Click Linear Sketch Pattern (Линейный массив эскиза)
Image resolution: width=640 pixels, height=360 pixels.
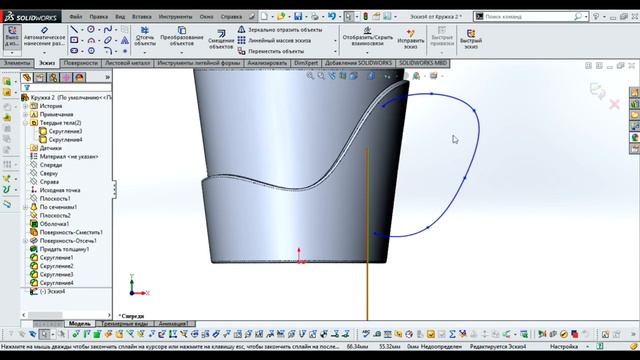coord(274,40)
